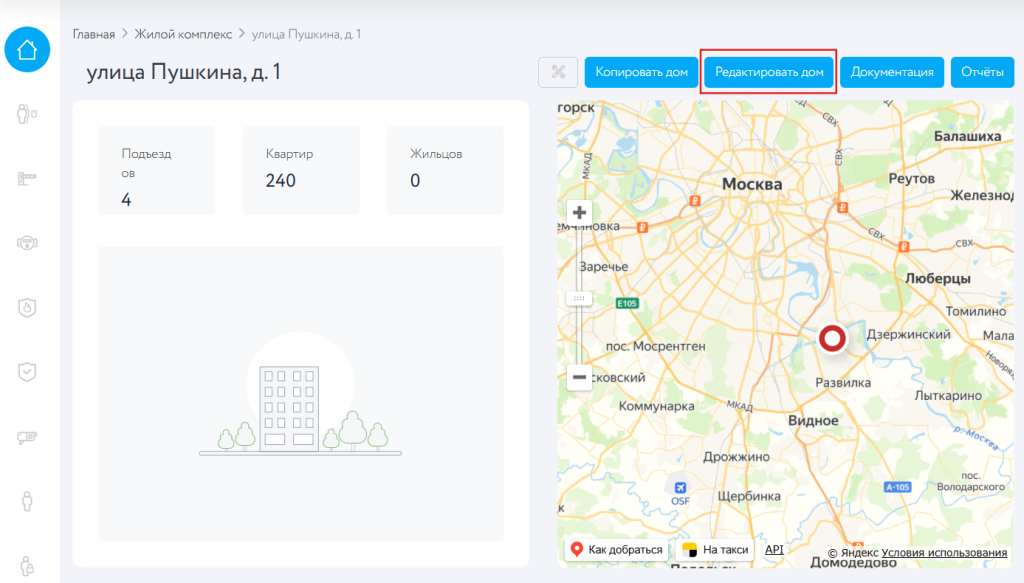Open Условия использования link
Screen dimensions: 1024x583
coord(944,553)
